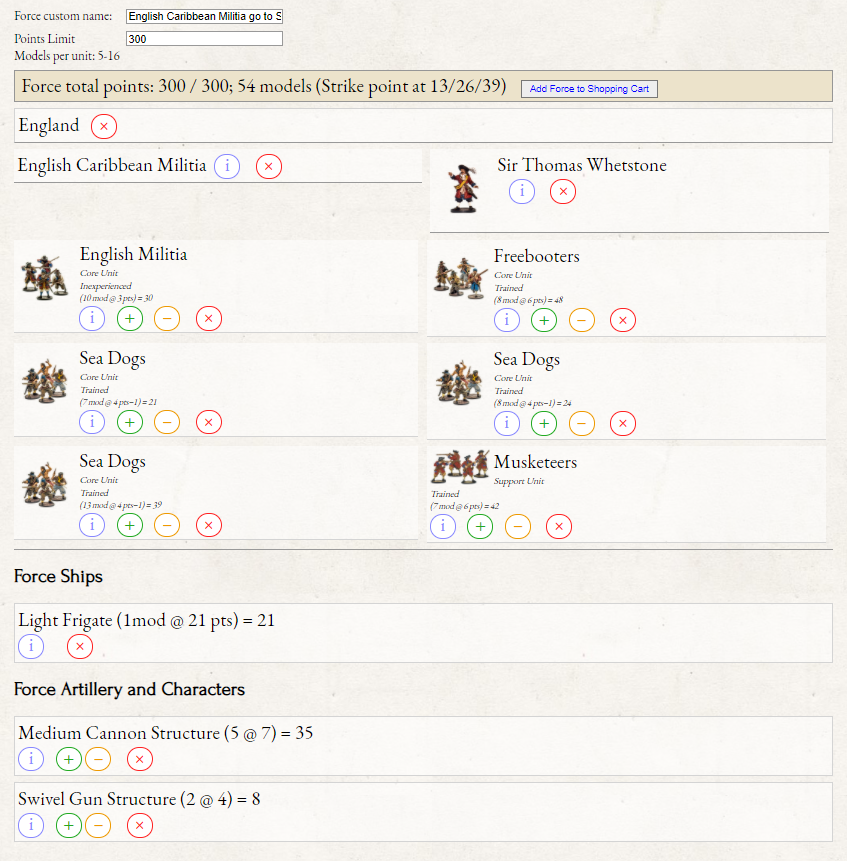Reduce models in the 7-model Sea Dogs unit
Viewport: 847px width, 861px height.
(x=167, y=422)
